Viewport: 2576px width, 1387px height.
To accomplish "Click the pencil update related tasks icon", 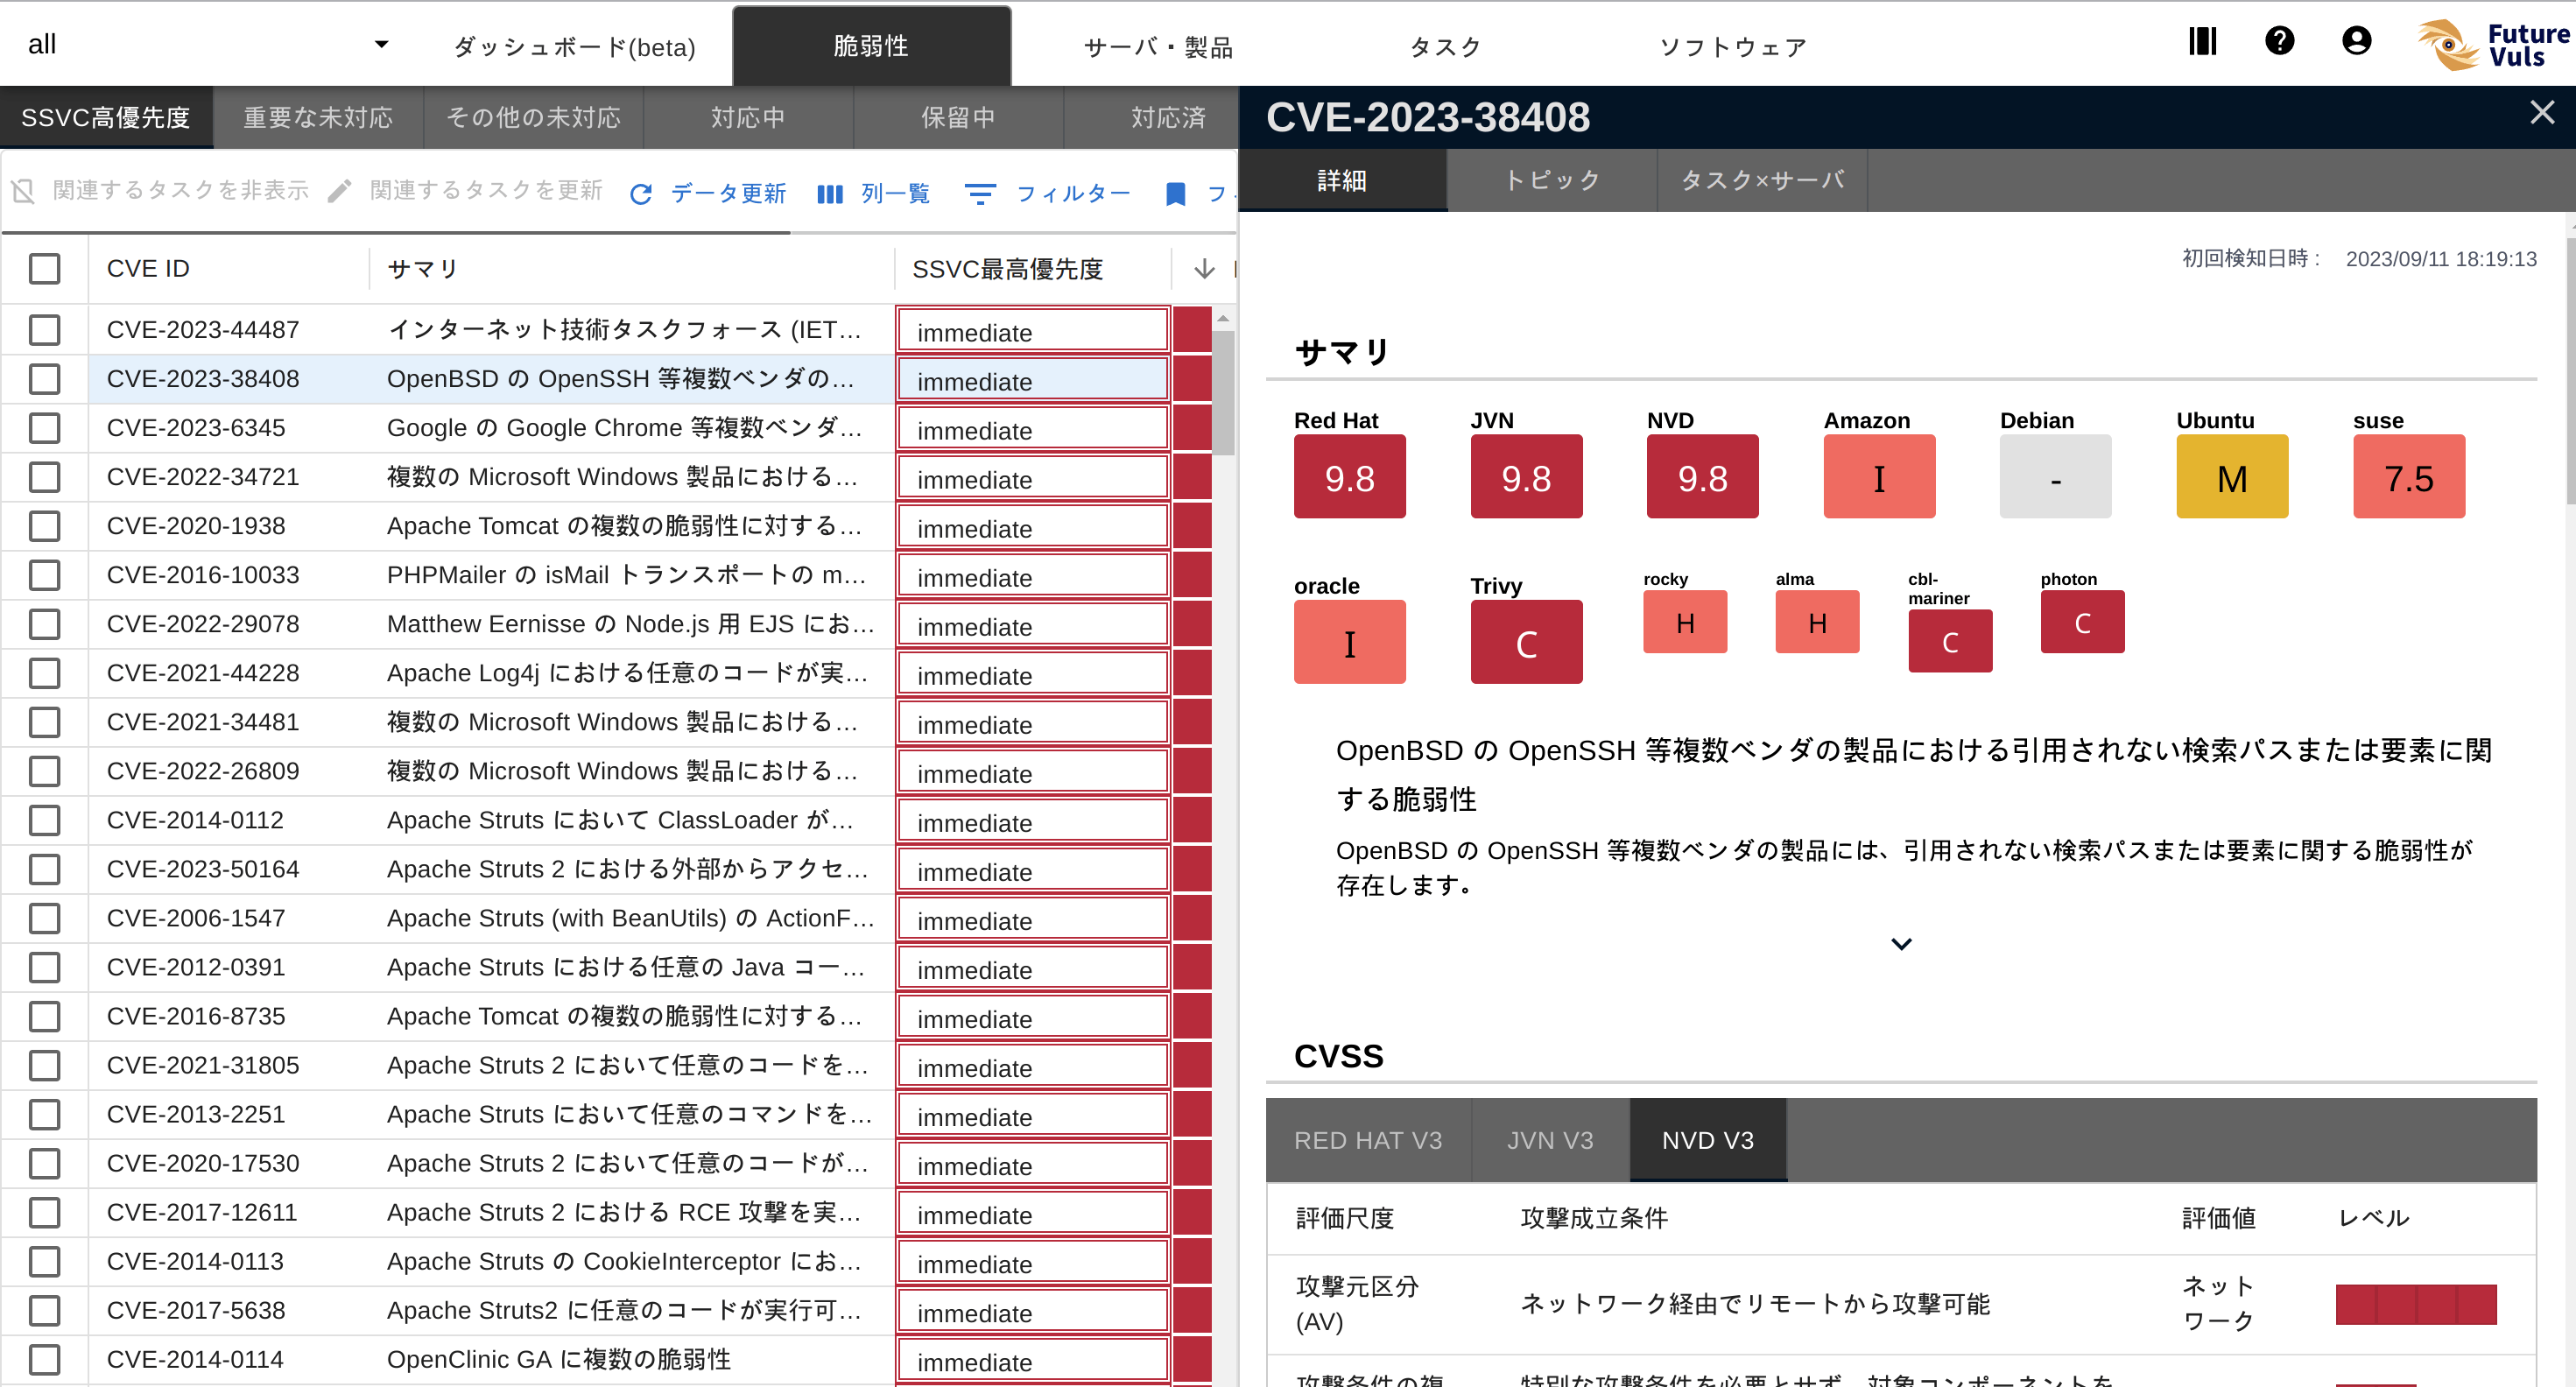I will pos(339,191).
